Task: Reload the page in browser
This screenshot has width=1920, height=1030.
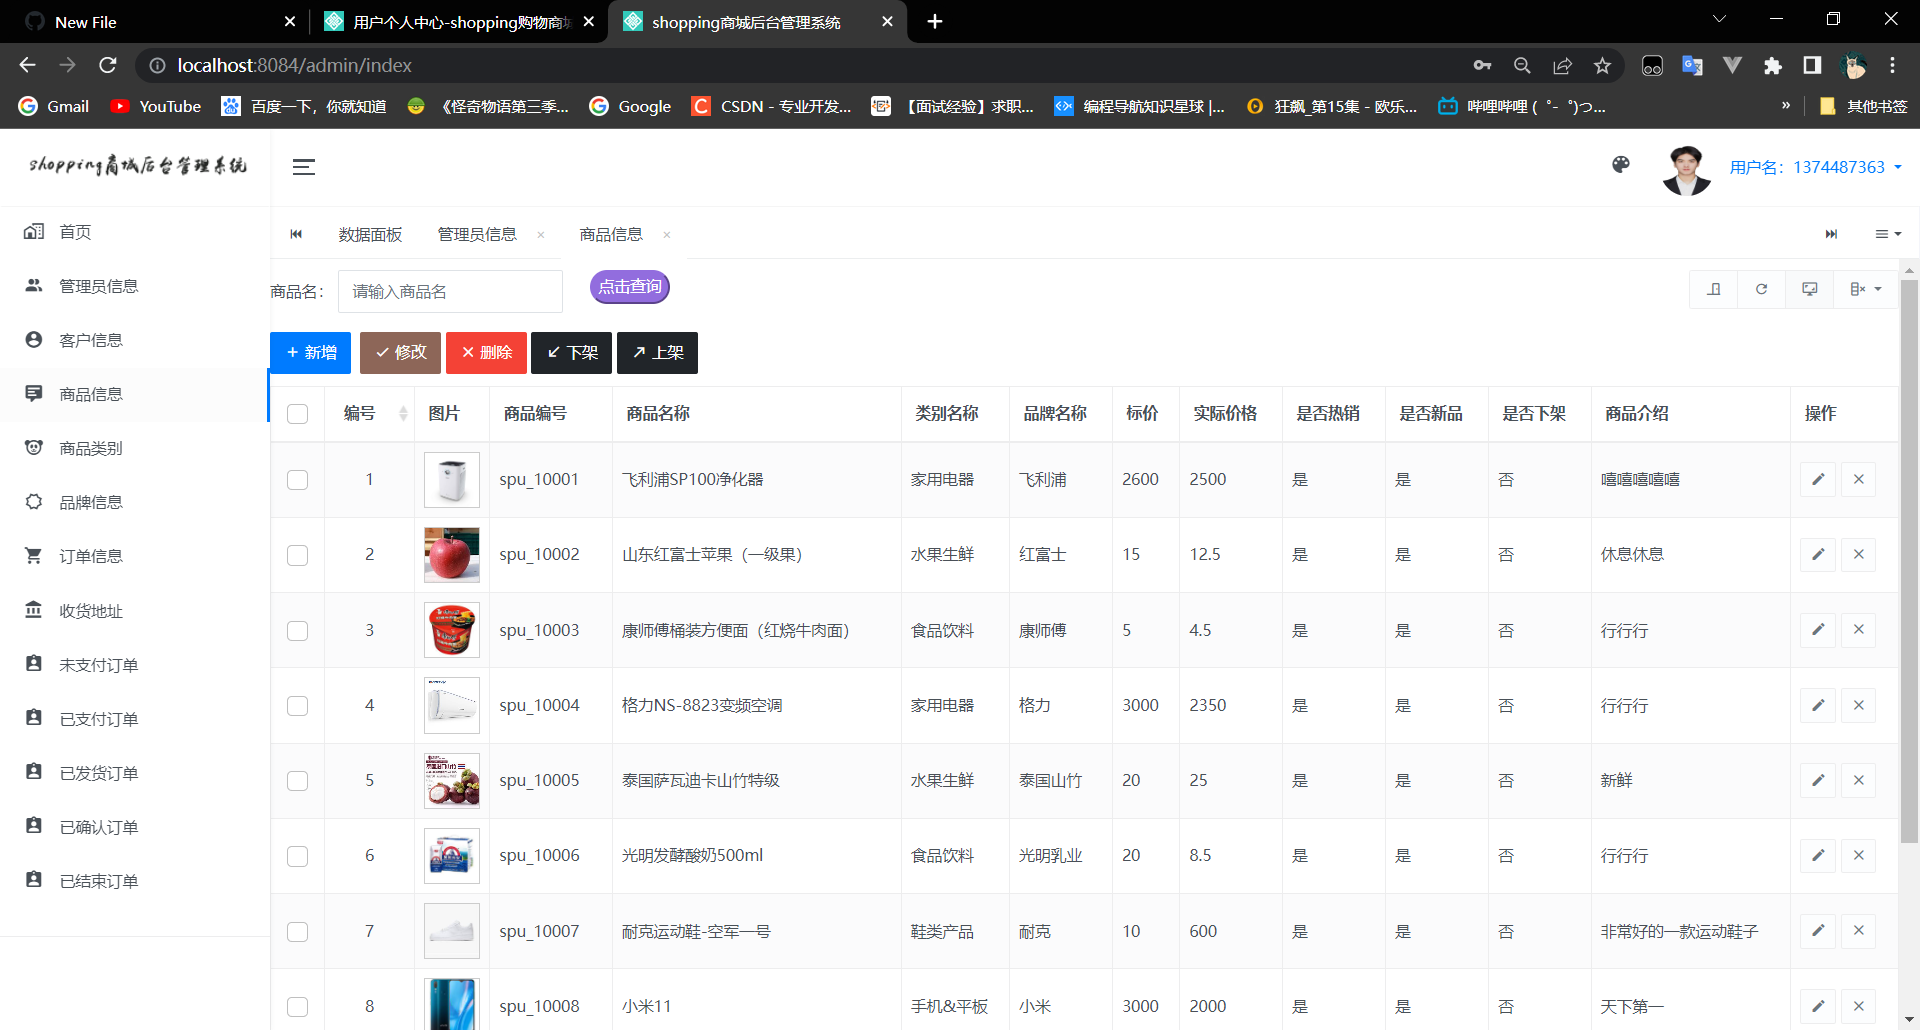Action: tap(108, 65)
